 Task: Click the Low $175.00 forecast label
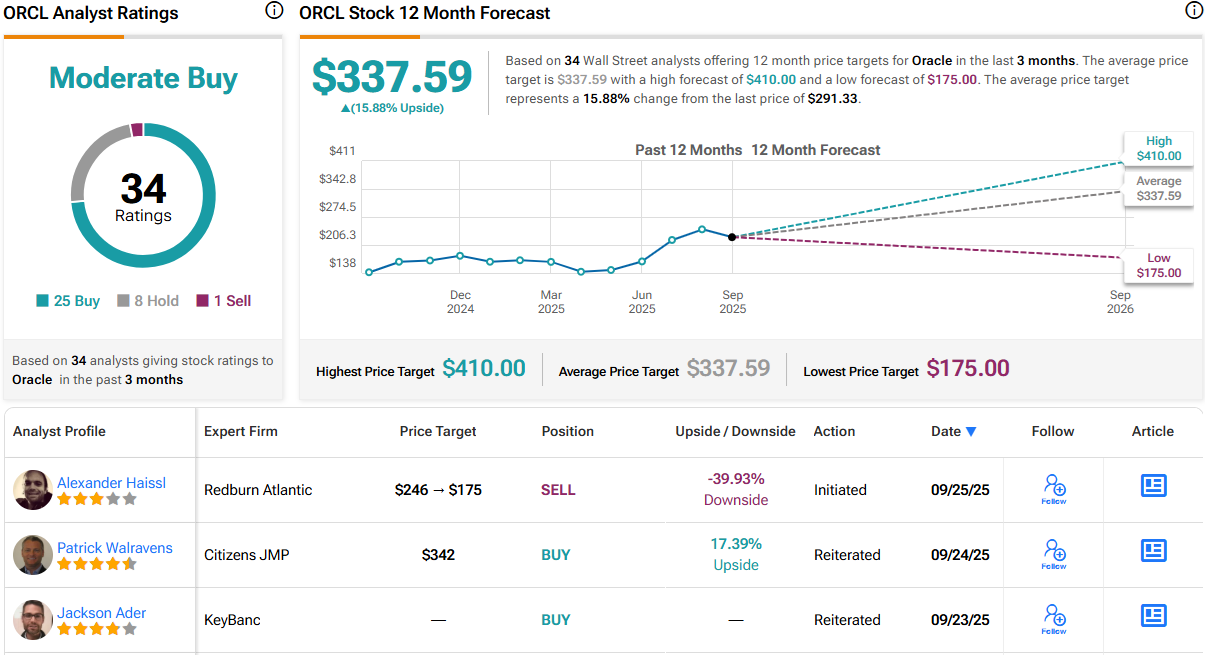pos(1159,265)
